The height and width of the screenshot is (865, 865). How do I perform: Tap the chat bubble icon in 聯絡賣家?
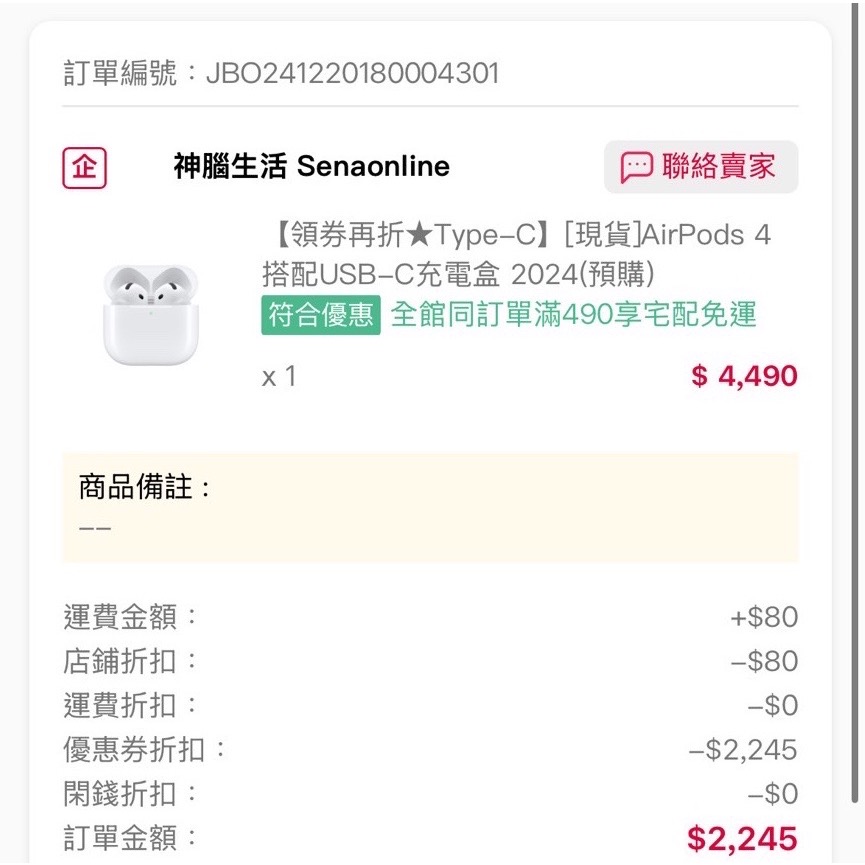636,167
